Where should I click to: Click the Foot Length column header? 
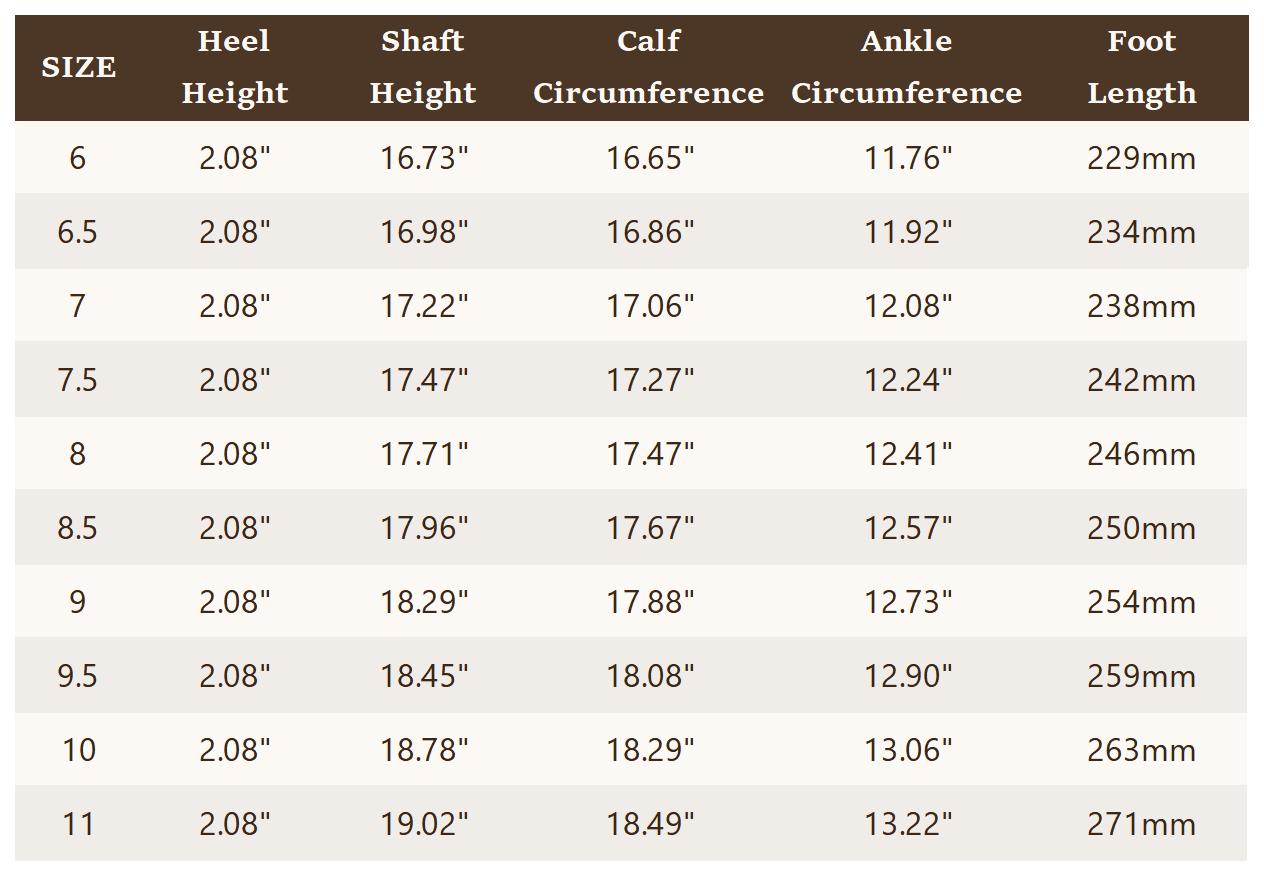[x=1141, y=67]
